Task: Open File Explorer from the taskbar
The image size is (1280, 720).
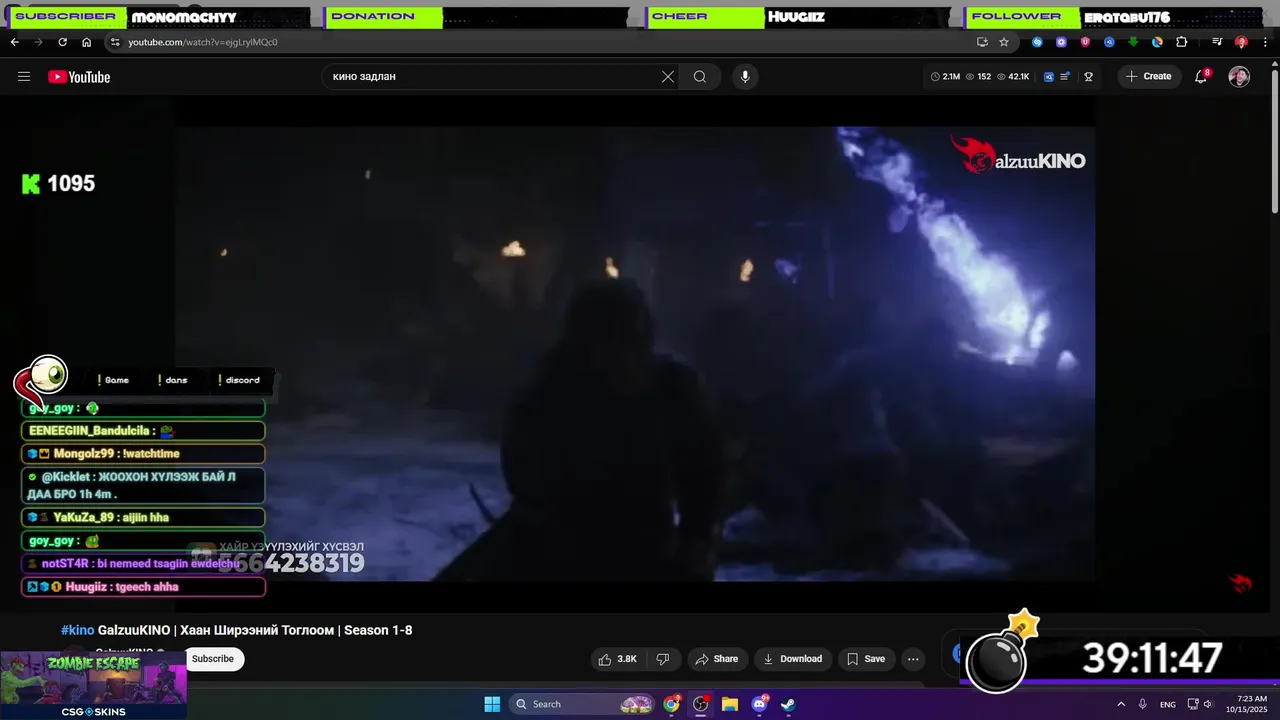Action: coord(730,704)
